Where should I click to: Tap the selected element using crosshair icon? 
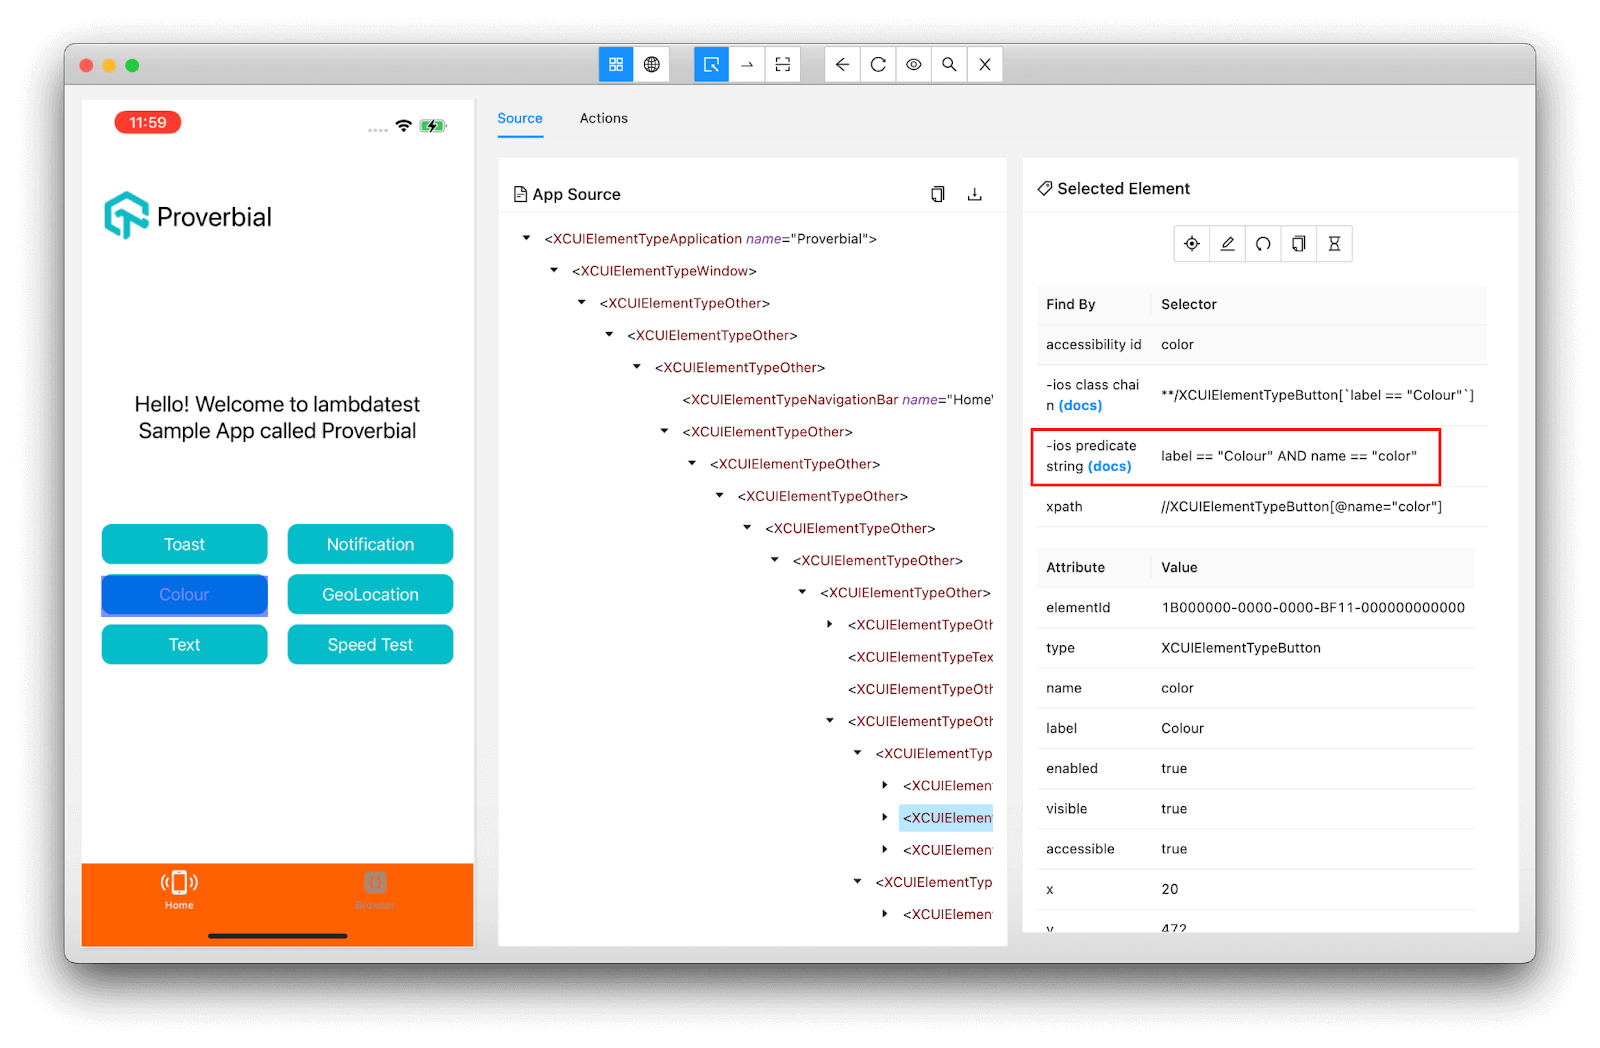click(x=1191, y=243)
